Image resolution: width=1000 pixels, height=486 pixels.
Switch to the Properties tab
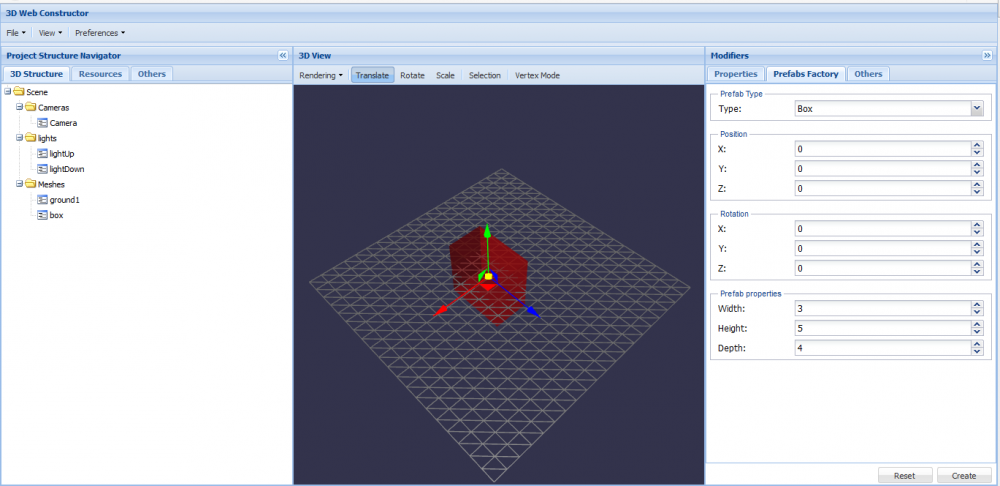(735, 74)
